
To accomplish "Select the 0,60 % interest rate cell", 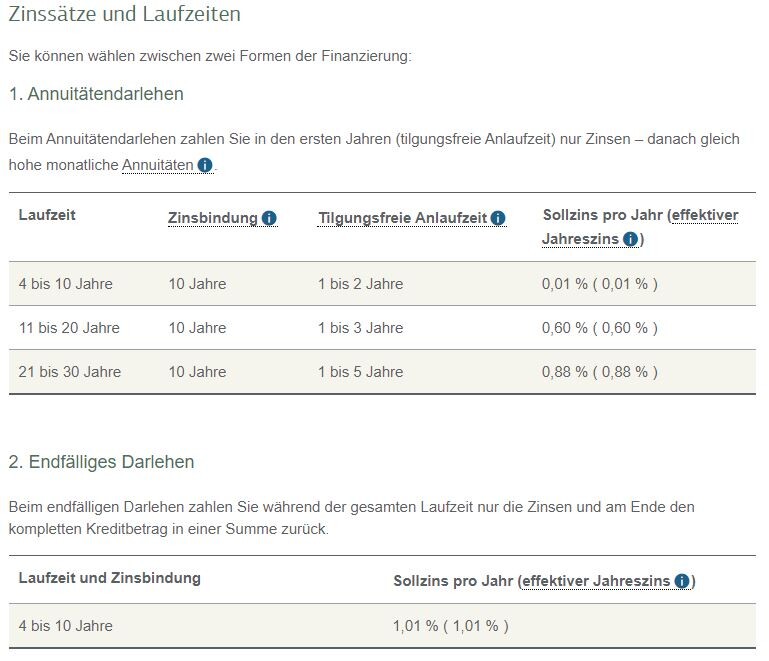I will click(599, 328).
